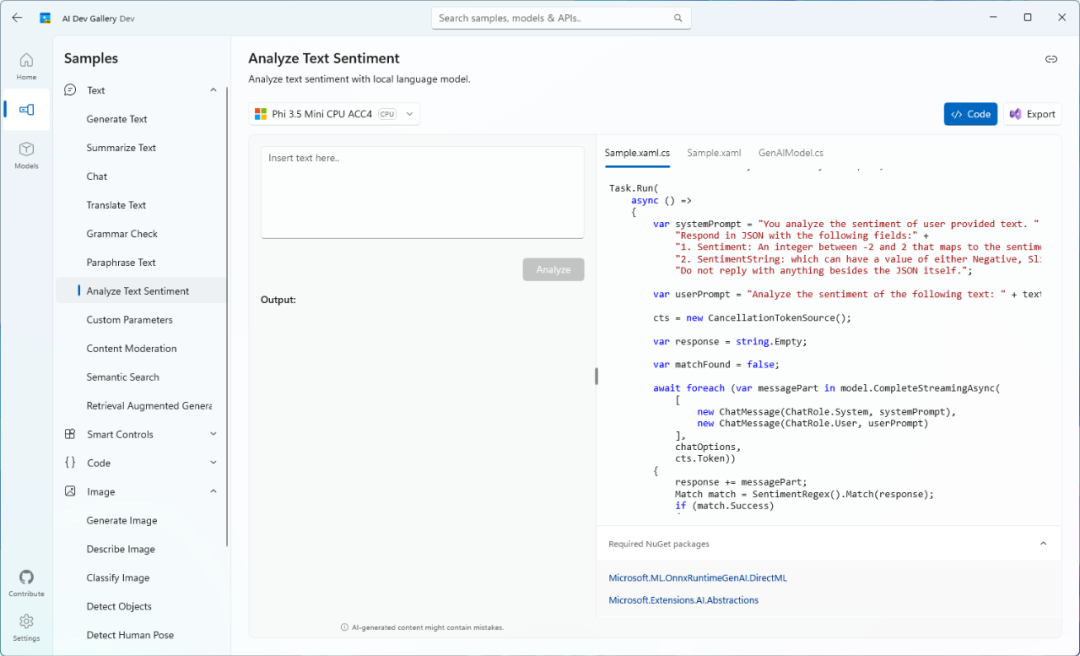Click the Export button
This screenshot has height=656, width=1080.
[x=1032, y=114]
